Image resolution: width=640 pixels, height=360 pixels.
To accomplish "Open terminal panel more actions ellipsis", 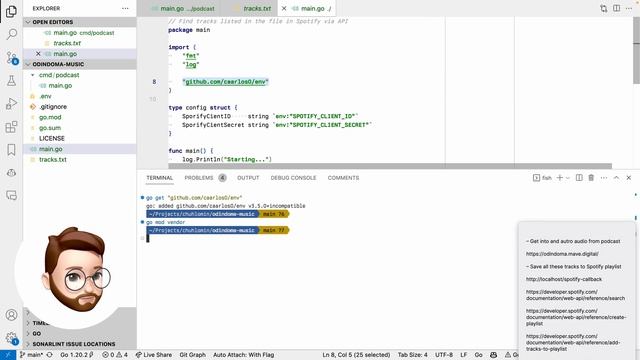I will coord(604,178).
